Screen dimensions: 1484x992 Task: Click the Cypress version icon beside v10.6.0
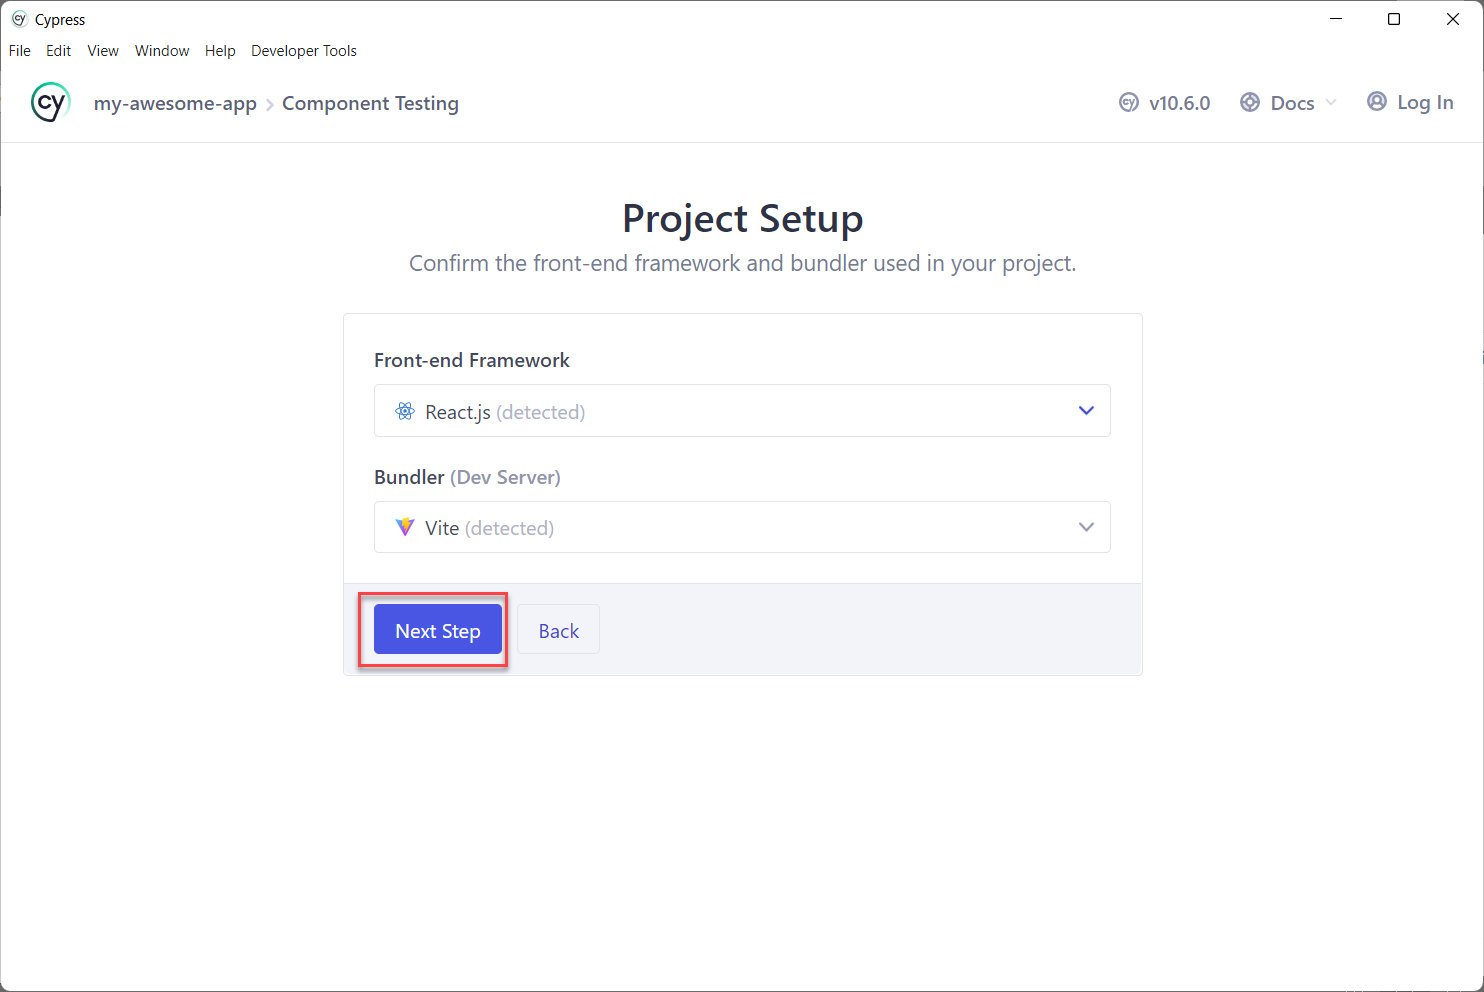(x=1129, y=102)
